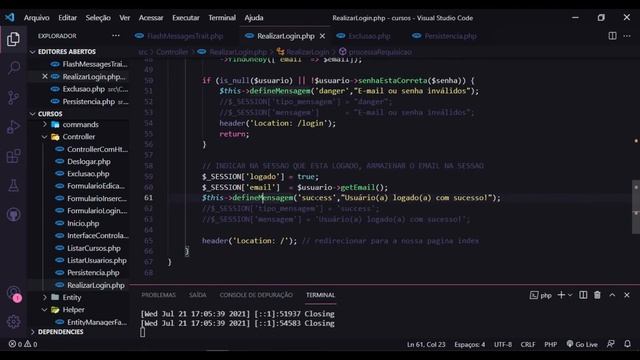Click the php terminal shell icon

click(x=534, y=295)
